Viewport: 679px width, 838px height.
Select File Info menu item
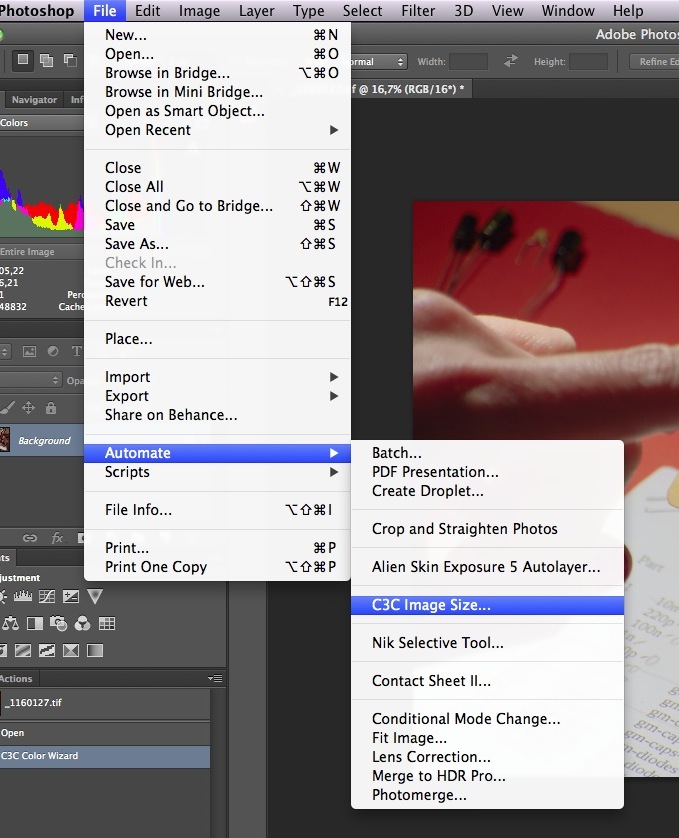(218, 510)
